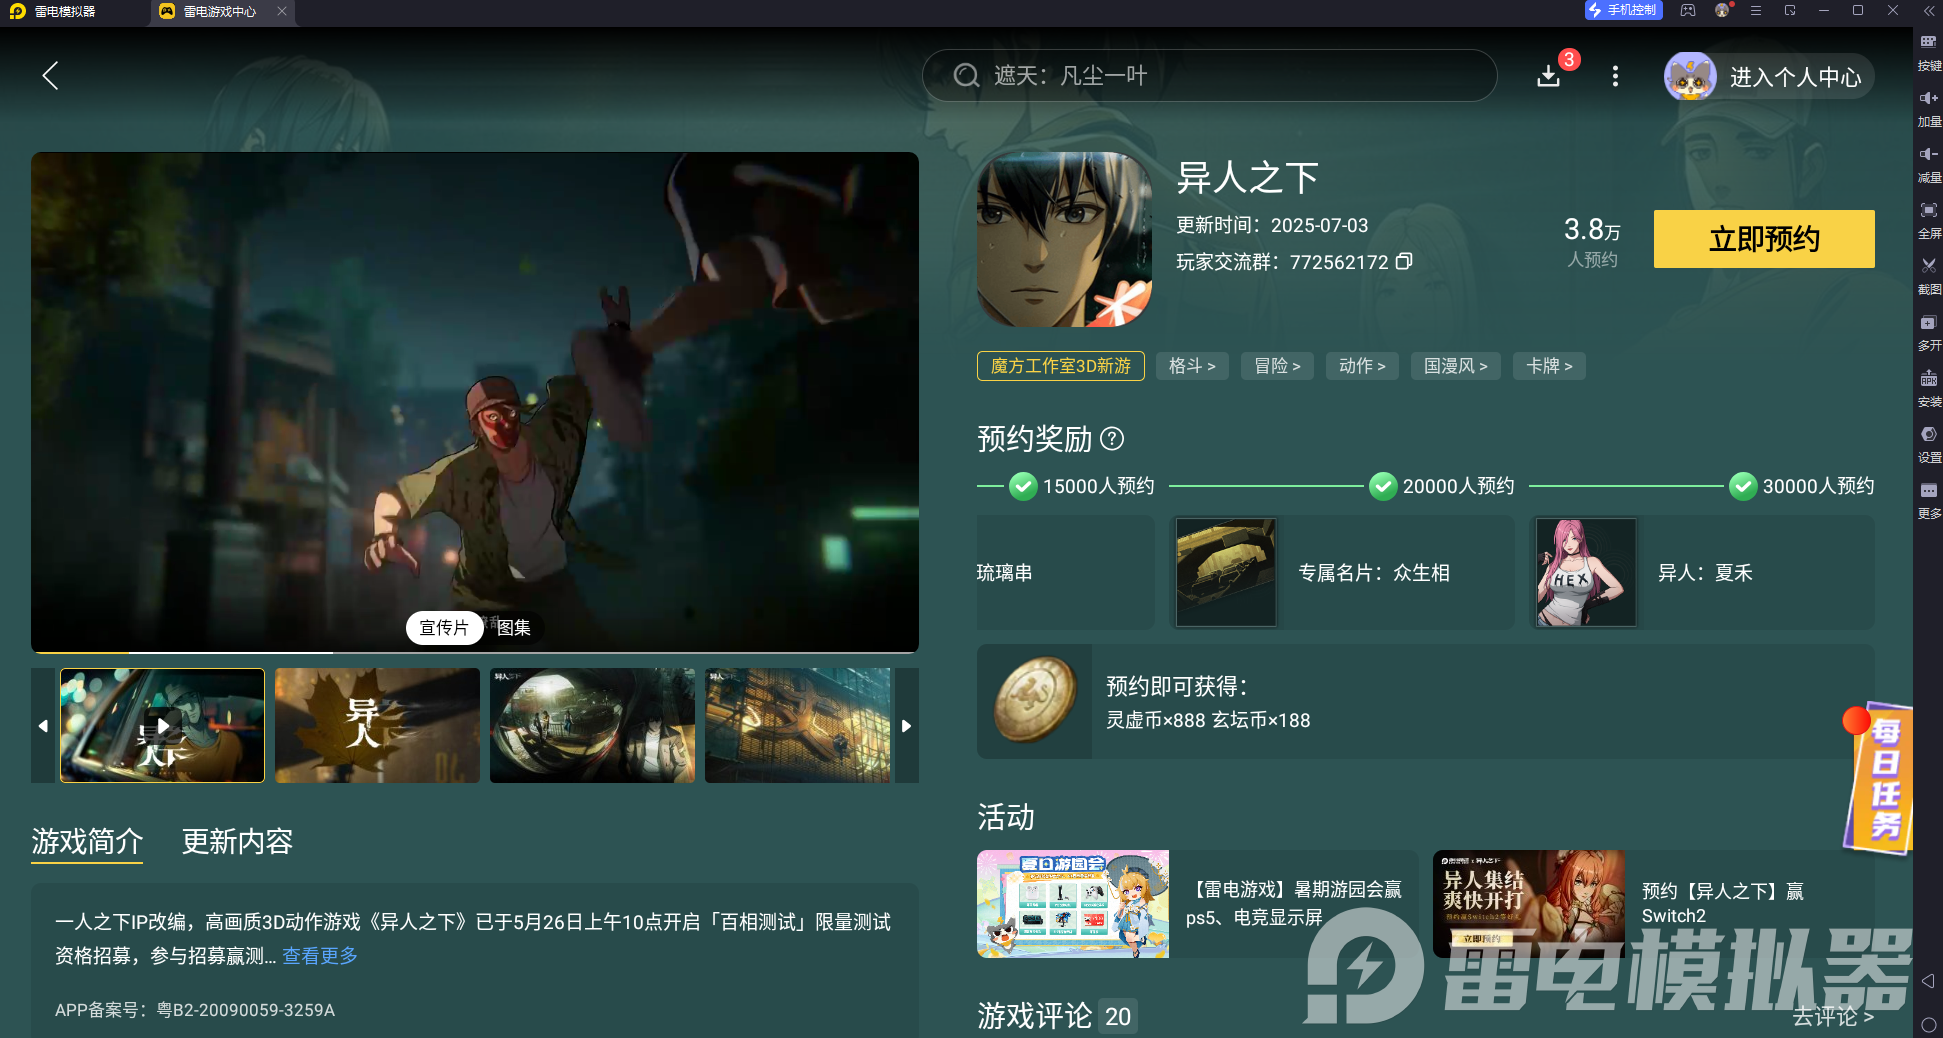Viewport: 1943px width, 1038px height.
Task: Select the fisheye street scene thumbnail
Action: coord(592,725)
